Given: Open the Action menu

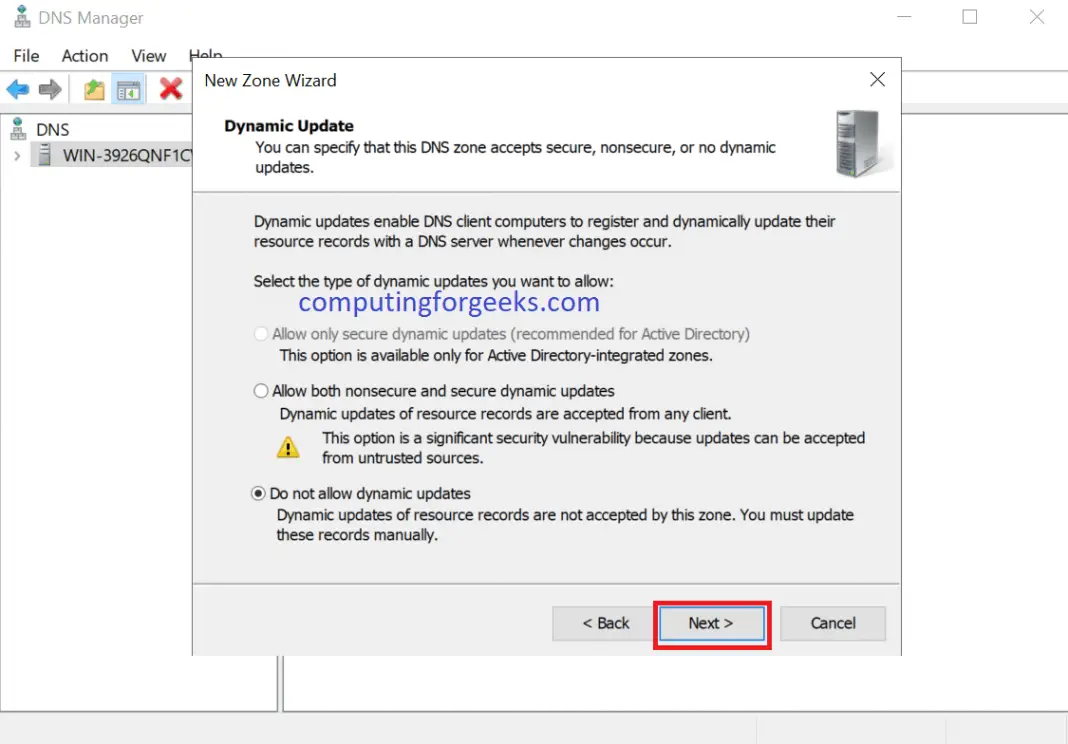Looking at the screenshot, I should click(x=83, y=56).
